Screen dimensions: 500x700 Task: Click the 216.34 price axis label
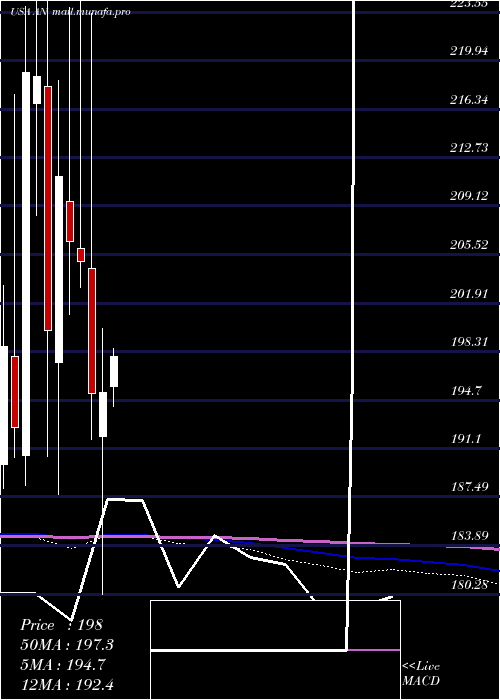(468, 99)
